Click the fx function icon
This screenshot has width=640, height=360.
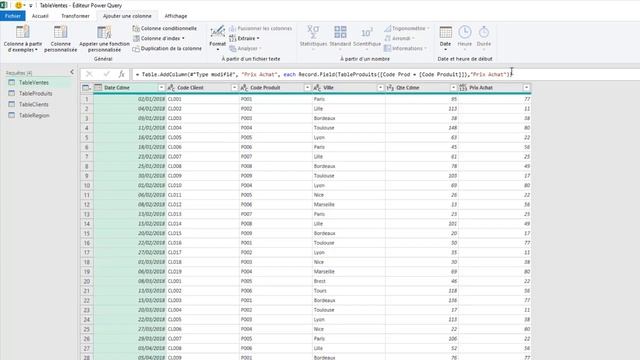pyautogui.click(x=121, y=74)
